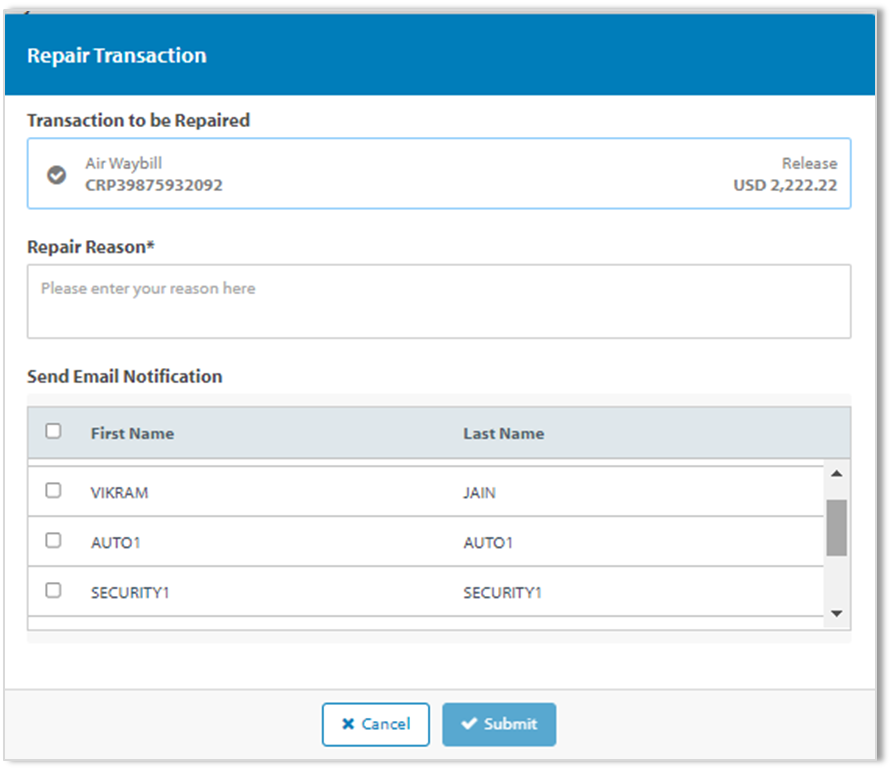Focus the Repair Reason text field
892x770 pixels.
point(438,301)
